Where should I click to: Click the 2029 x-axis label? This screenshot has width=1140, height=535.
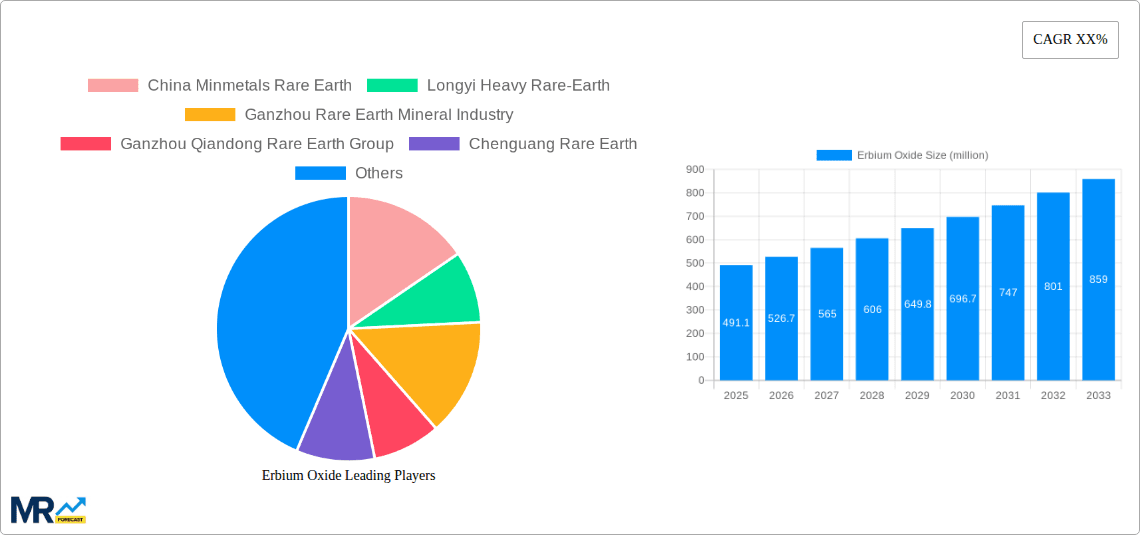(x=918, y=395)
